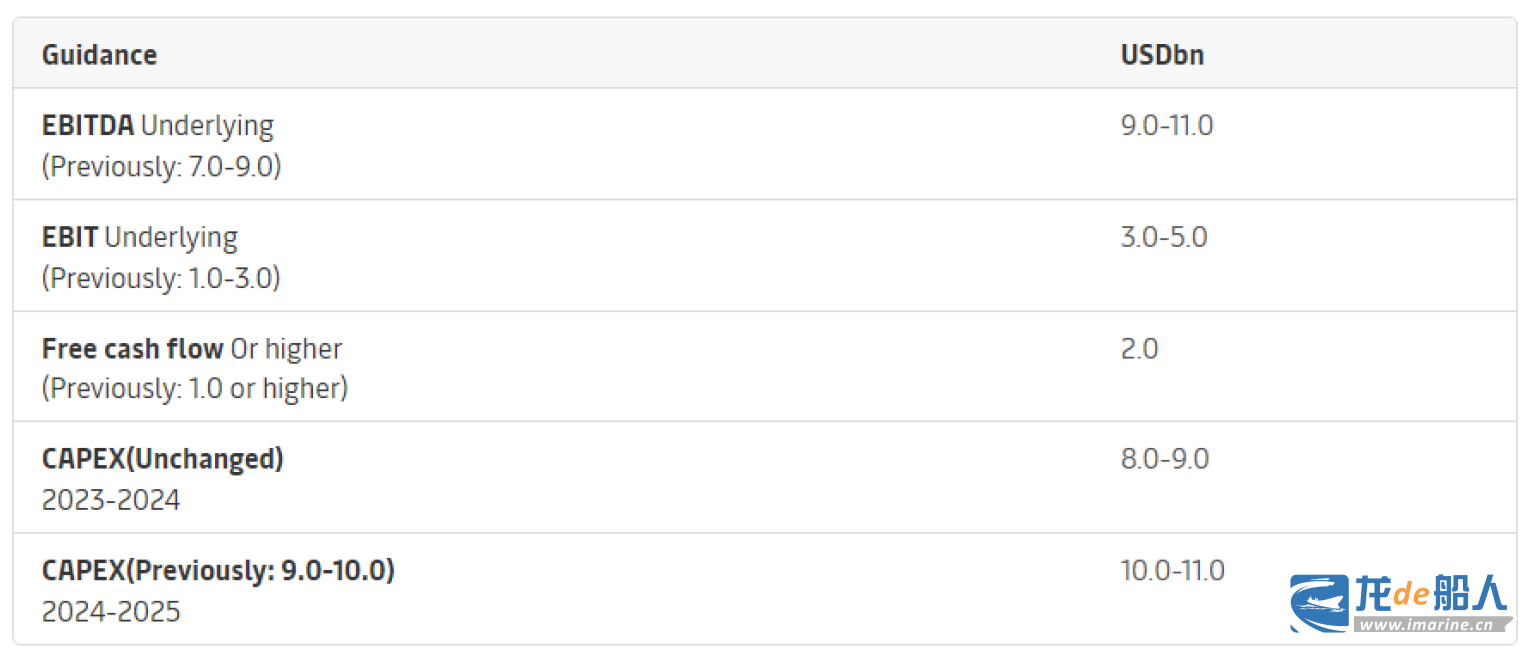Click the Previously: 1.0-3.0 note

161,278
